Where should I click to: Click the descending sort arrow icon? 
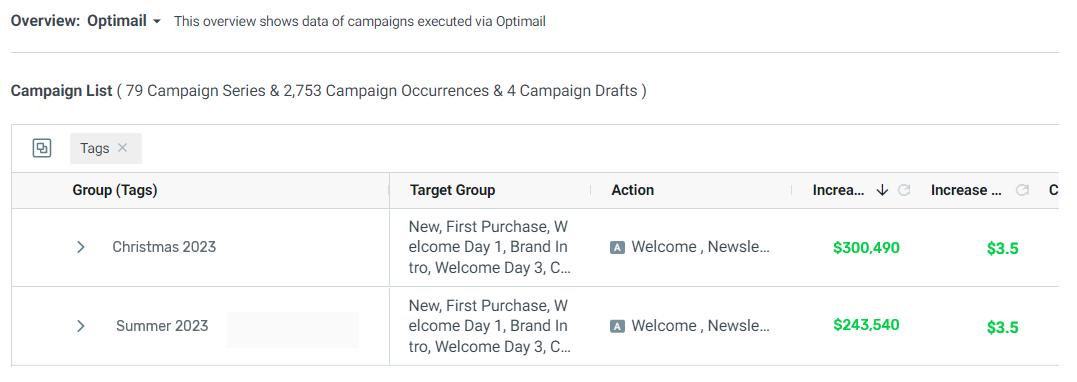(x=883, y=190)
